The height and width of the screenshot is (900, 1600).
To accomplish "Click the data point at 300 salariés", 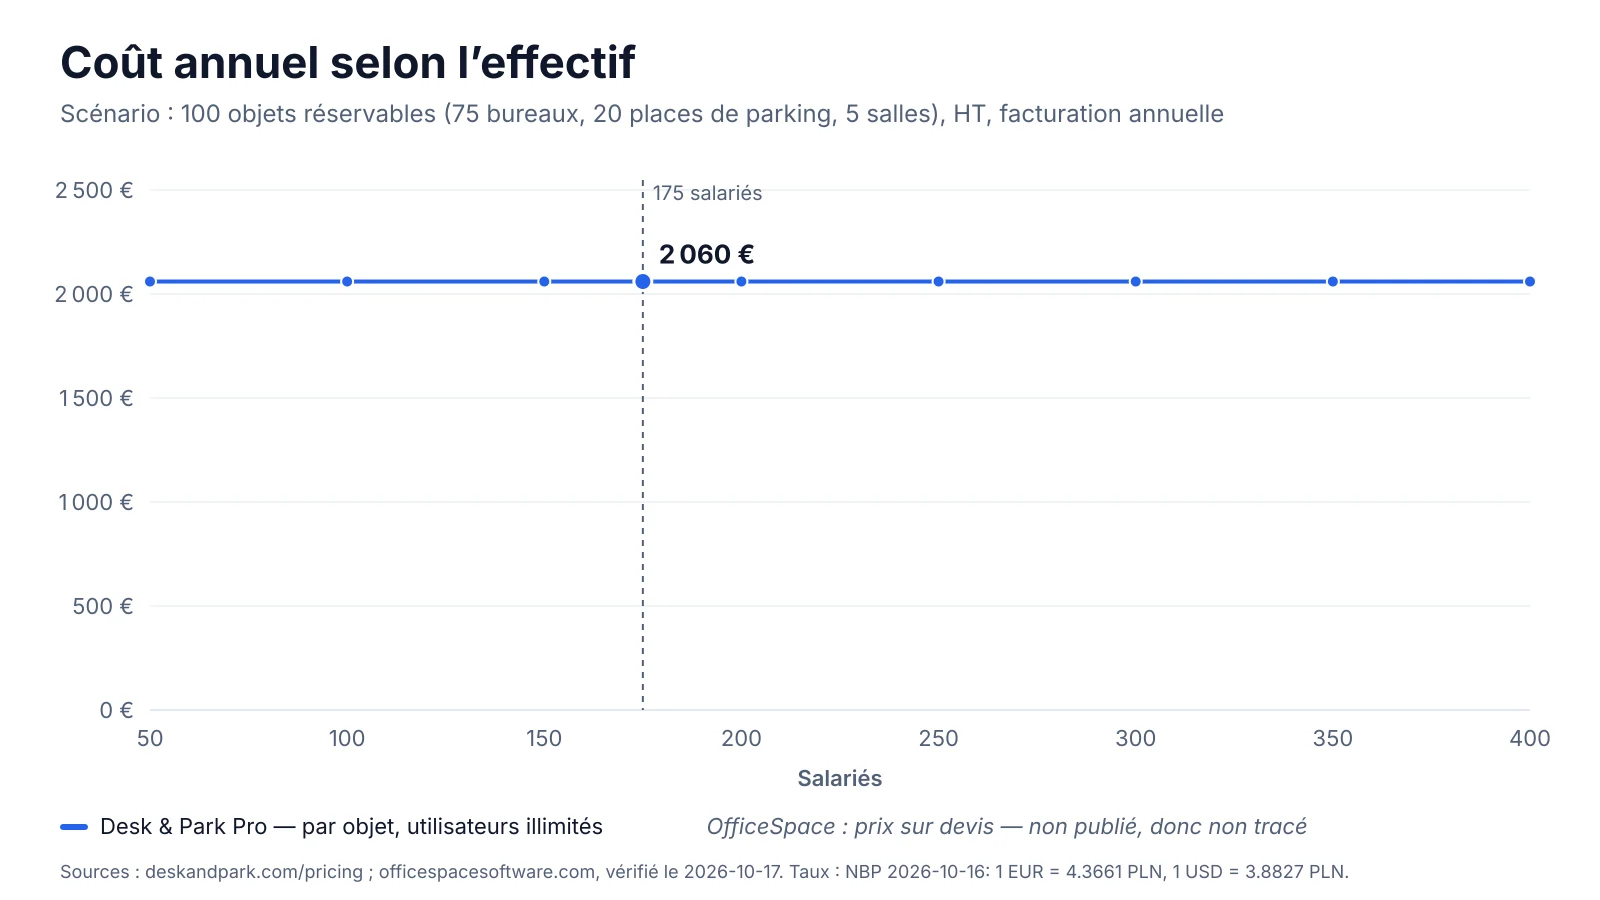I will [x=1136, y=282].
